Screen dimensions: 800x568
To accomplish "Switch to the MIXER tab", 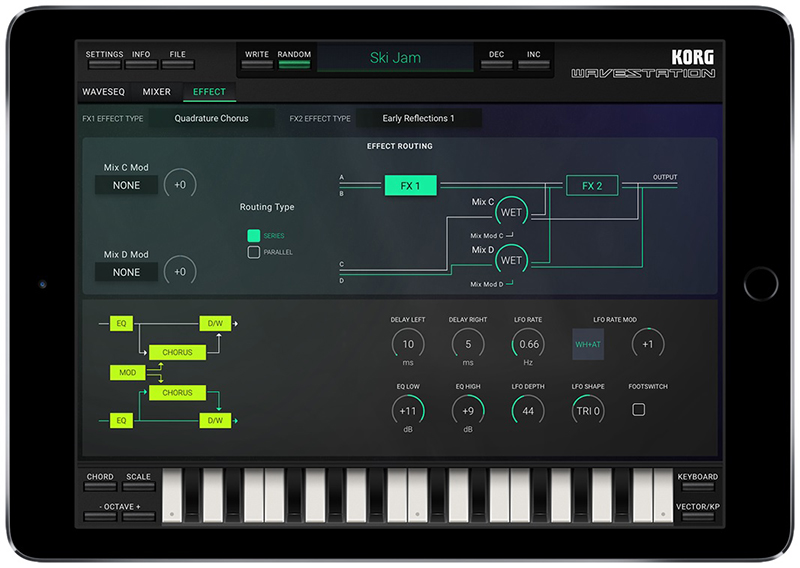I will pyautogui.click(x=157, y=92).
